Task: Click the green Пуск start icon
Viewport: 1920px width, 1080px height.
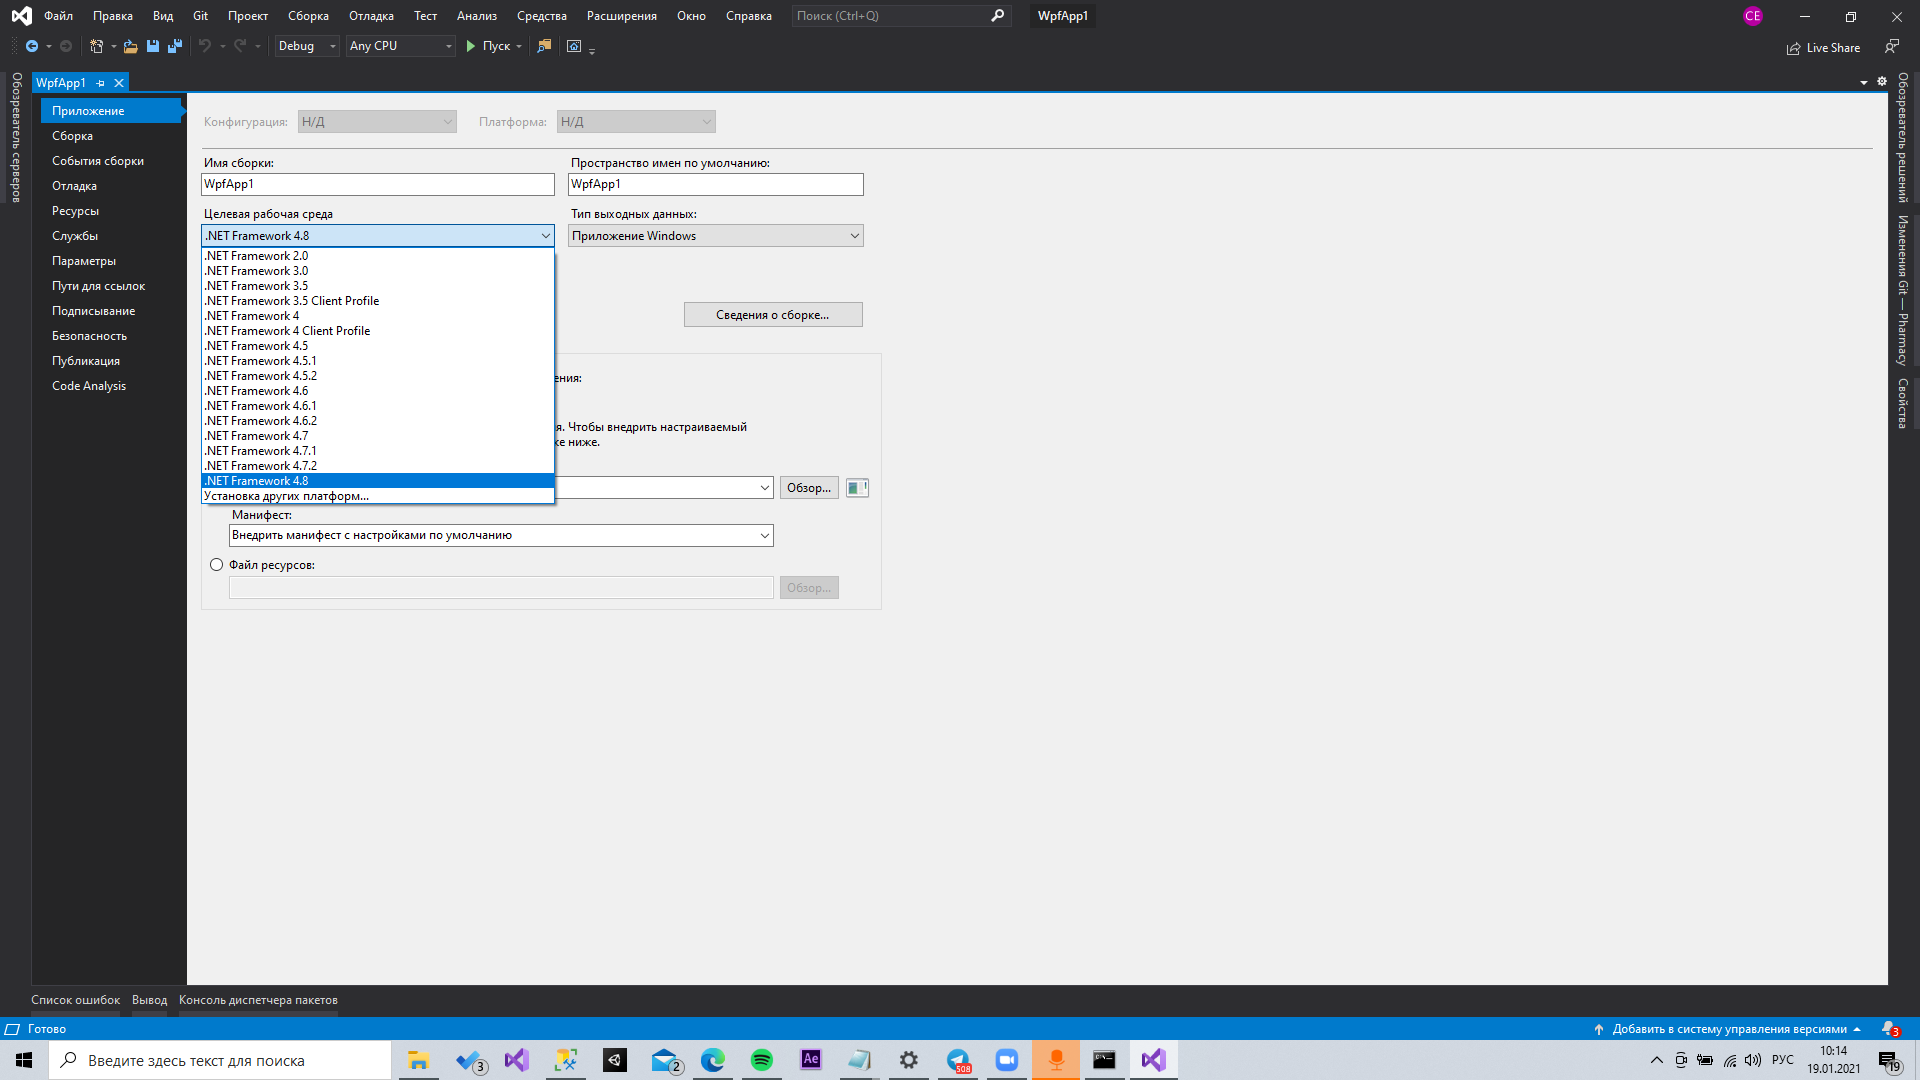Action: [471, 46]
